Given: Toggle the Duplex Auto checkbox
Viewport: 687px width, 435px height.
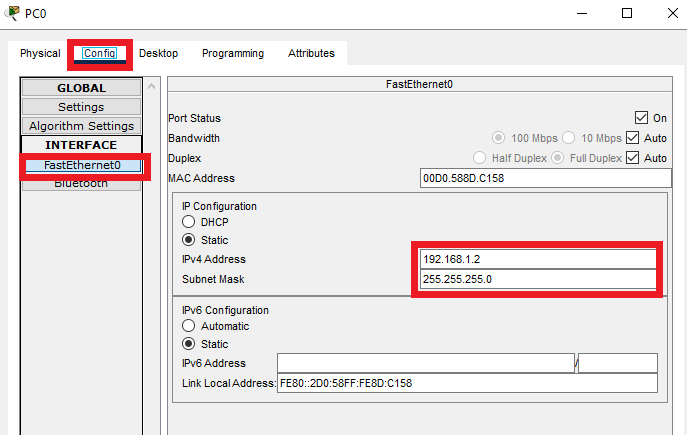Looking at the screenshot, I should coord(632,158).
